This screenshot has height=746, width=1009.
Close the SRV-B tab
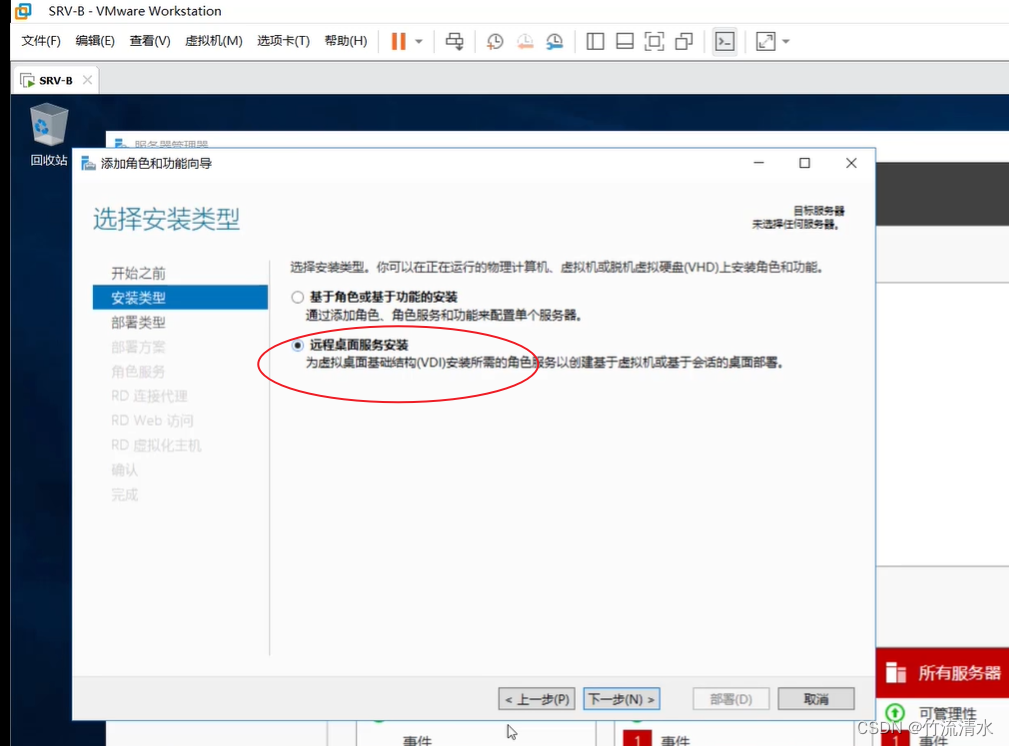[x=88, y=80]
